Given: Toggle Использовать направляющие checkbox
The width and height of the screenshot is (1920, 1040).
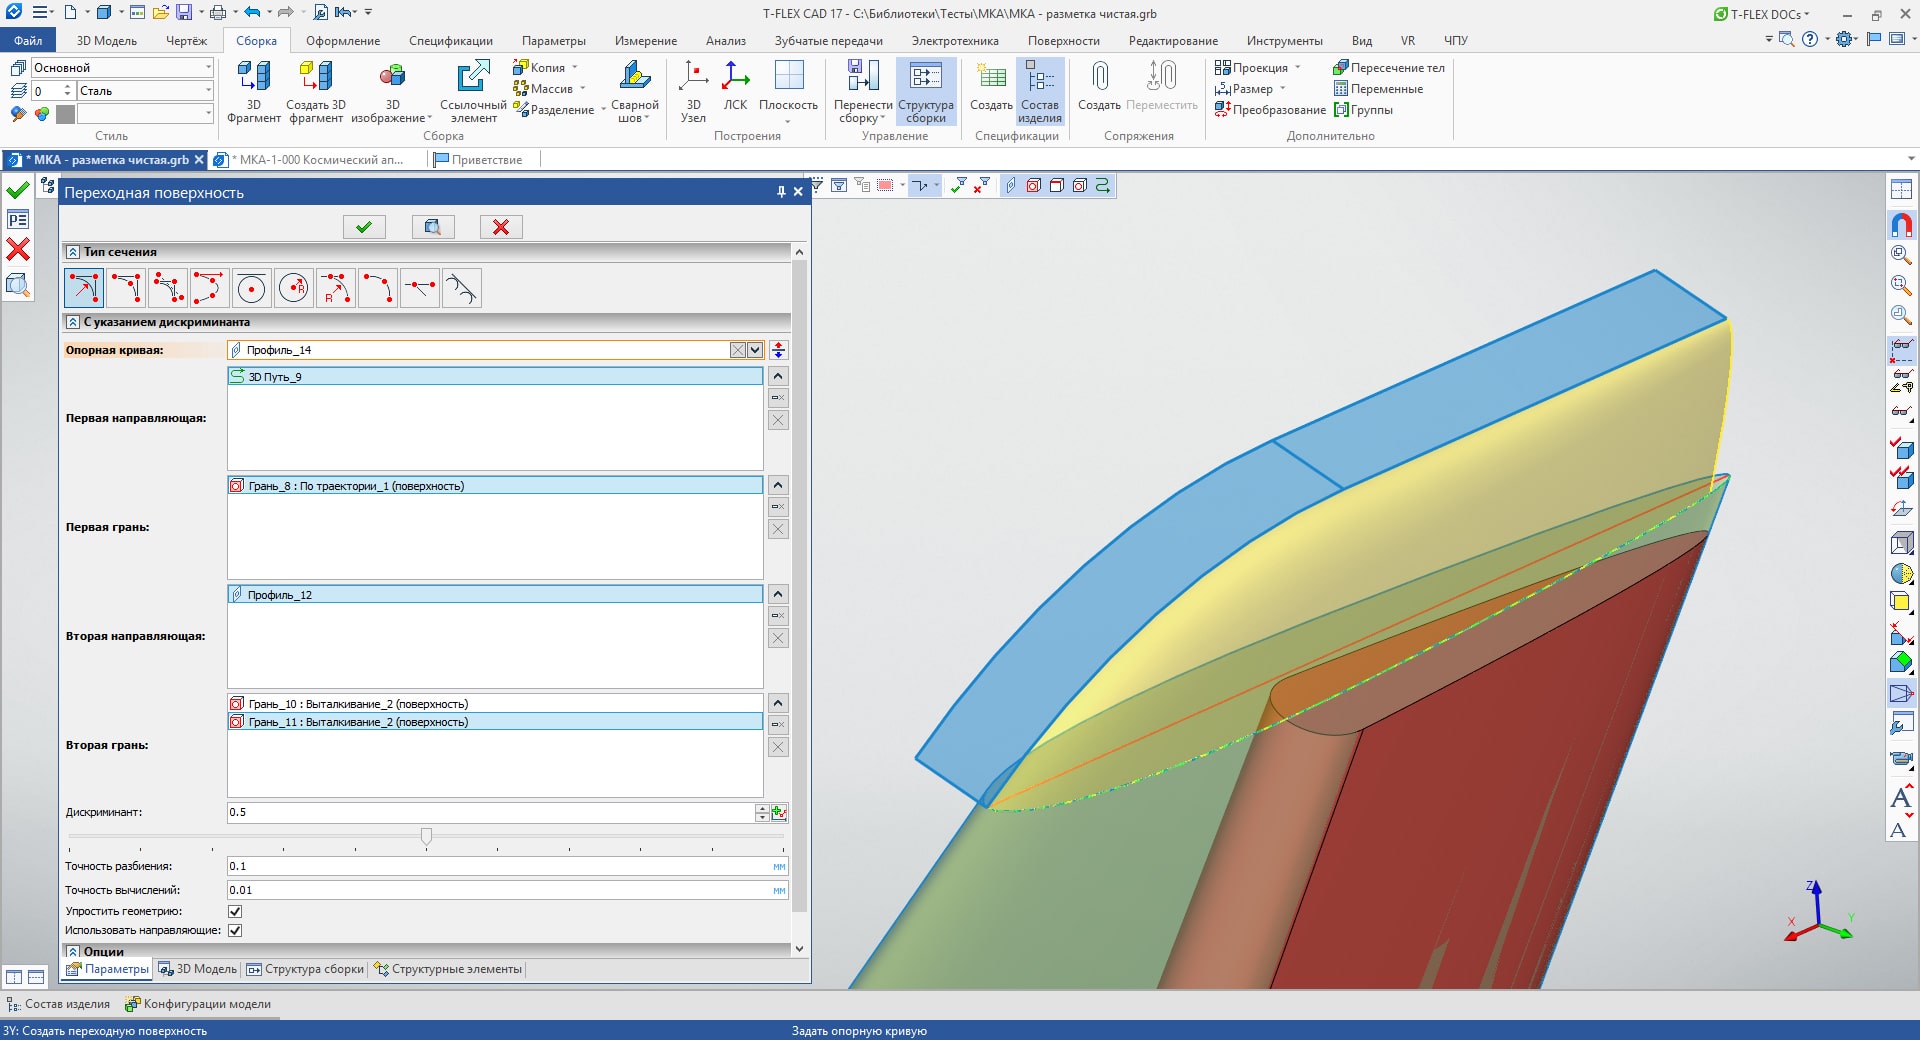Looking at the screenshot, I should click(235, 930).
